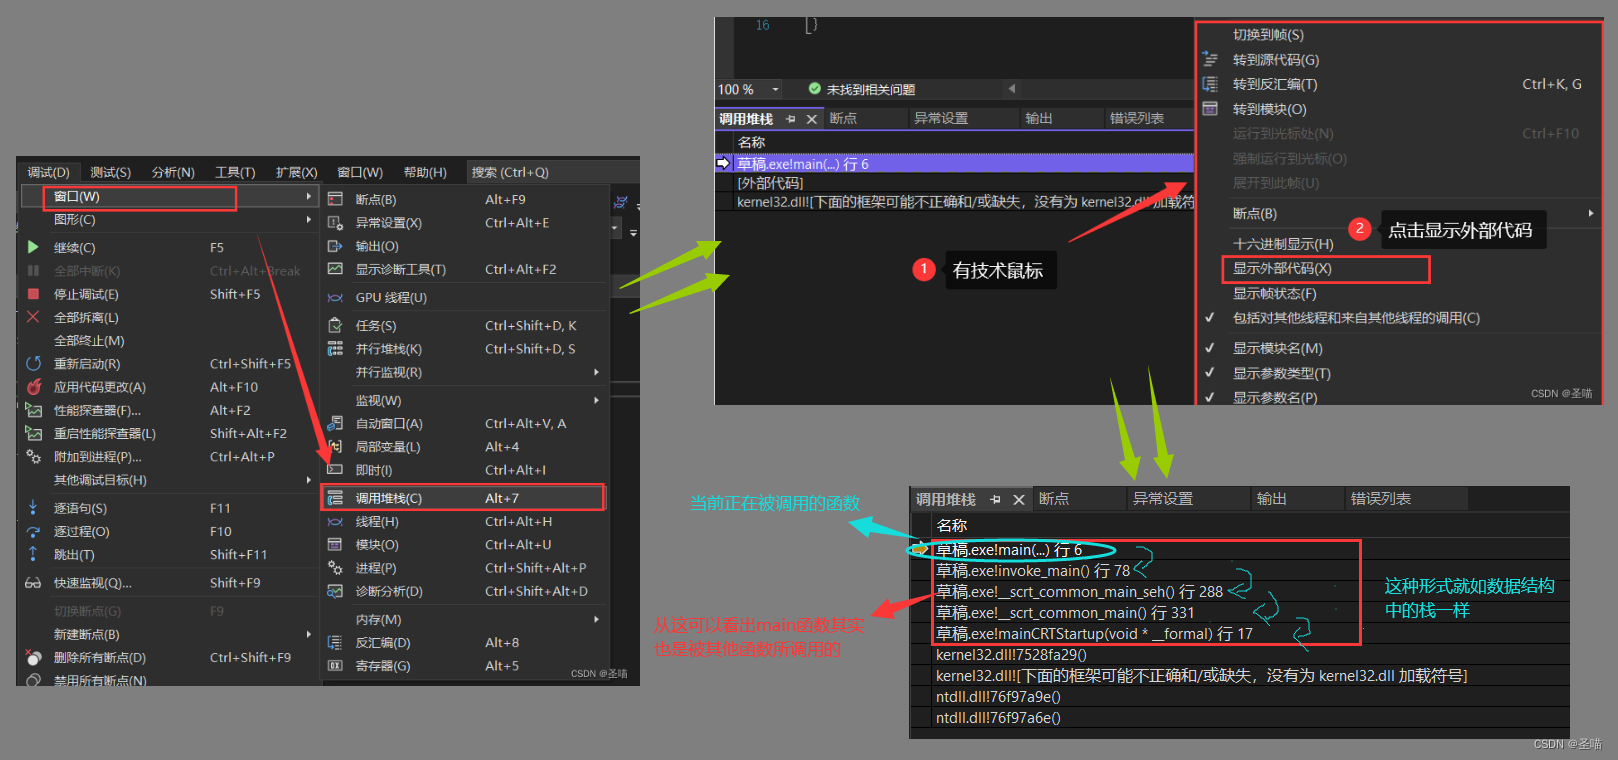
Task: Click the icon beside 即时(I)
Action: pyautogui.click(x=335, y=470)
